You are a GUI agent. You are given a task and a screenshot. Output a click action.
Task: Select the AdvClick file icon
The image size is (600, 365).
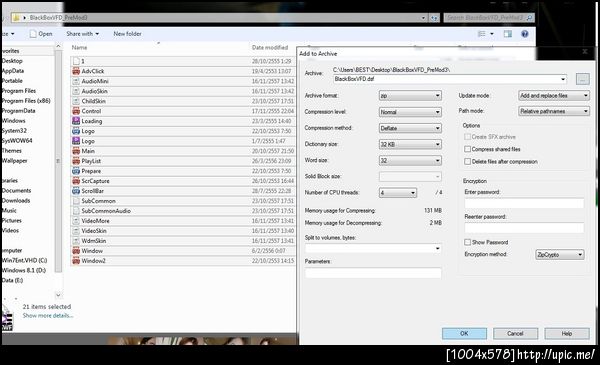pos(76,71)
